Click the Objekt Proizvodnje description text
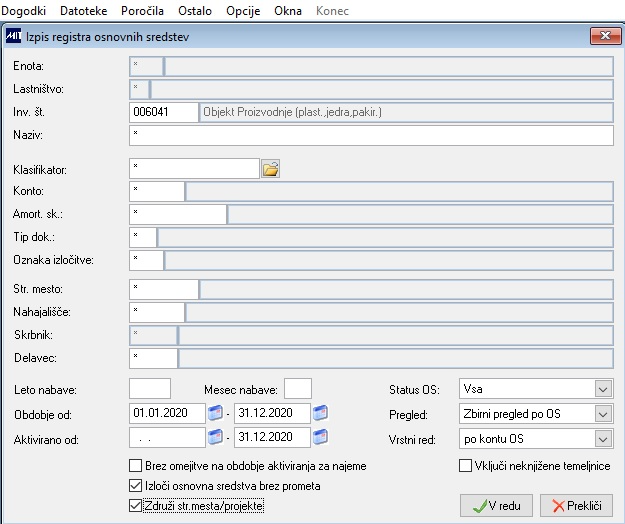This screenshot has height=524, width=625. (293, 112)
